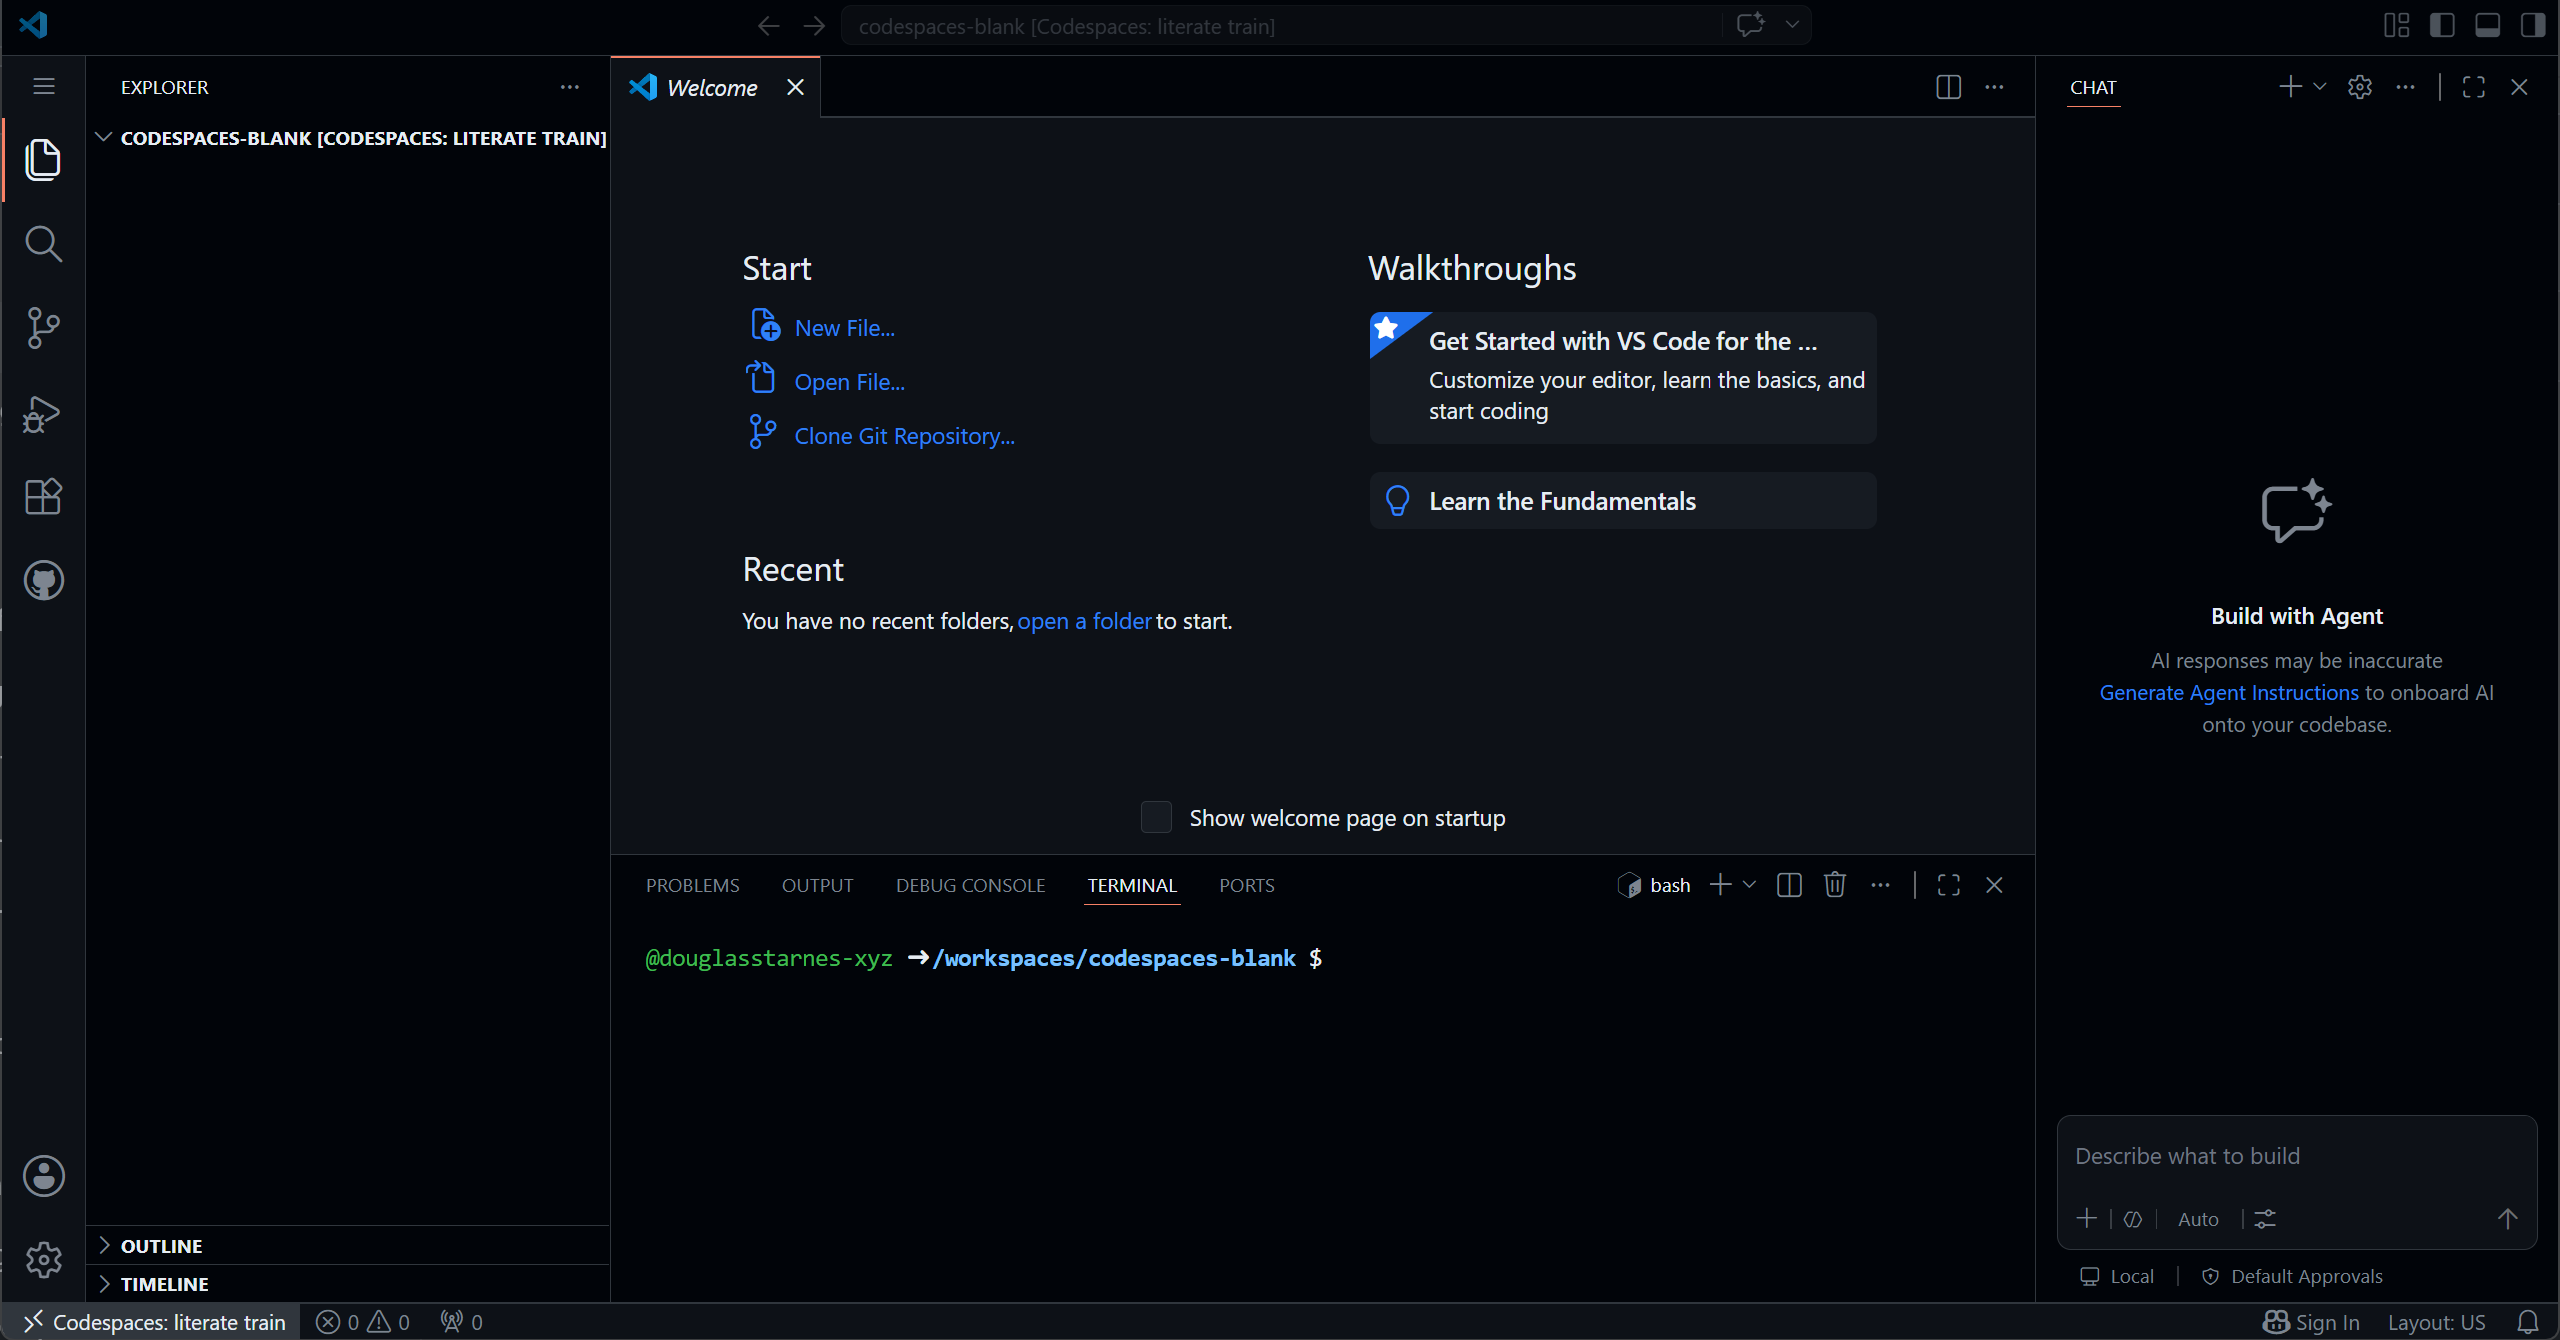Switch to the DEBUG CONSOLE tab
The height and width of the screenshot is (1340, 2560).
[x=970, y=885]
